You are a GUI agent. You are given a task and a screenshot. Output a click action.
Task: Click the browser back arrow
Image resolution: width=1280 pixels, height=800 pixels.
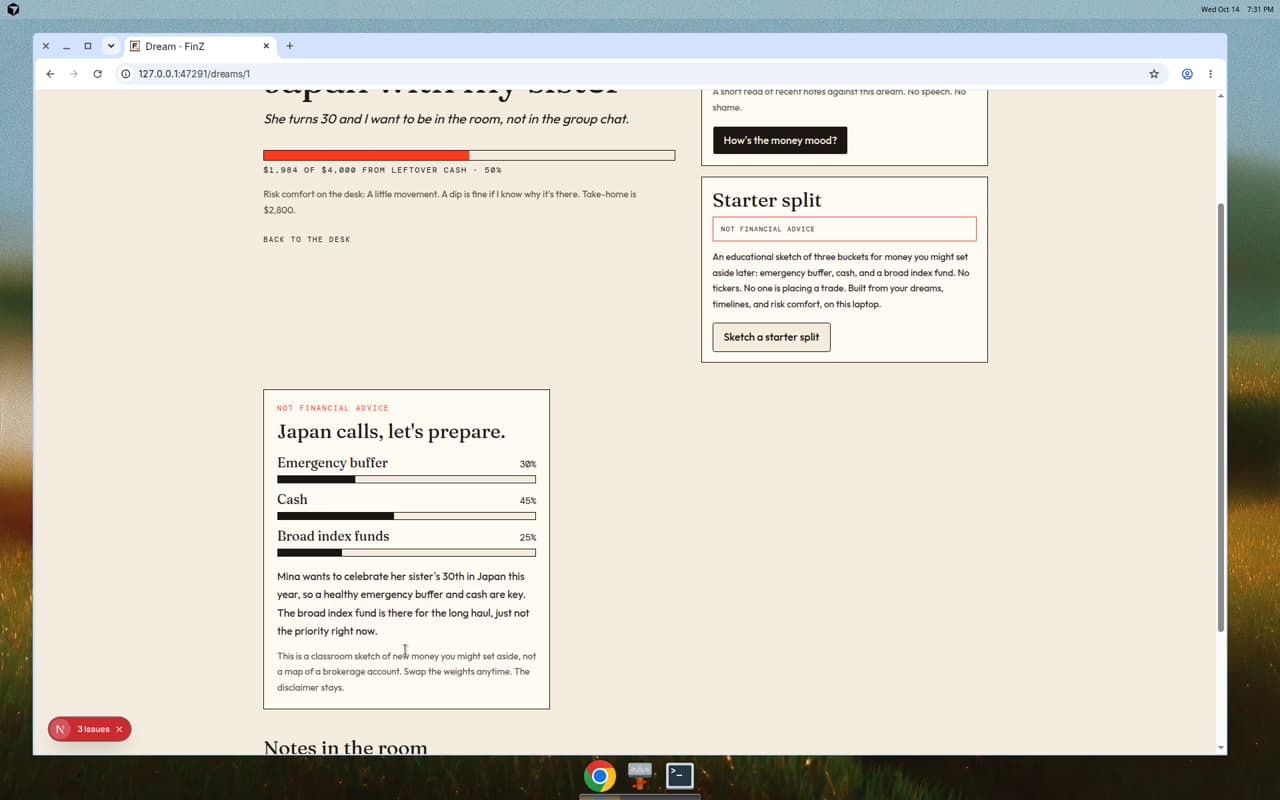point(50,74)
